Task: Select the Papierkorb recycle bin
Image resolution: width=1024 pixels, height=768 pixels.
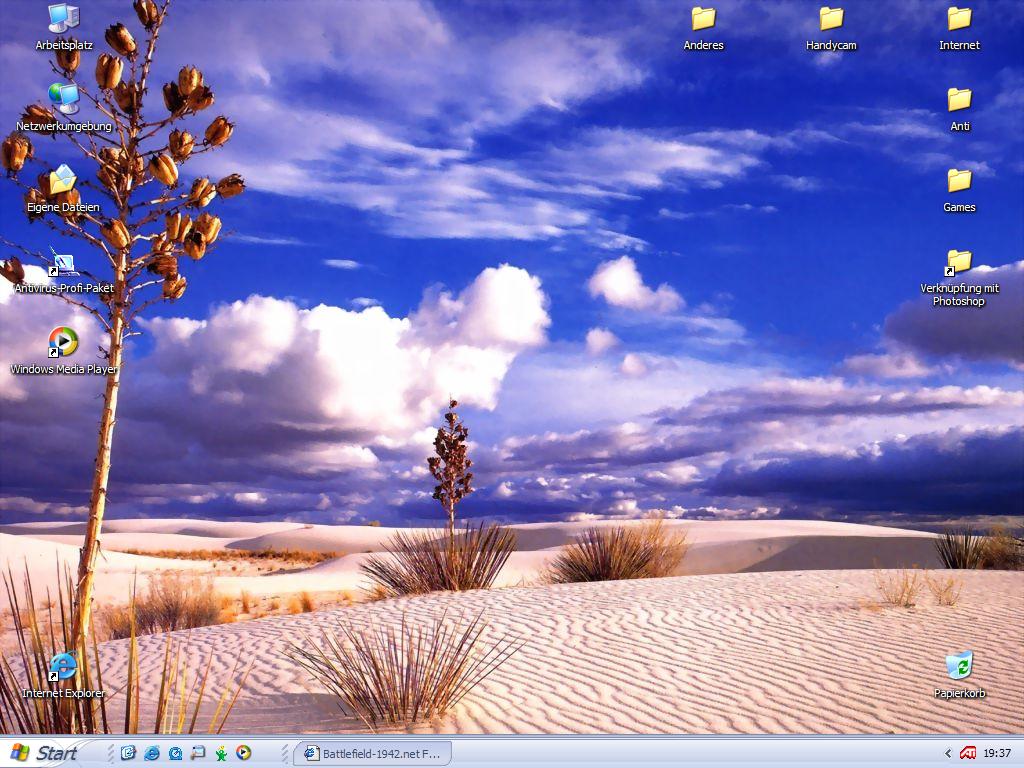Action: point(959,675)
